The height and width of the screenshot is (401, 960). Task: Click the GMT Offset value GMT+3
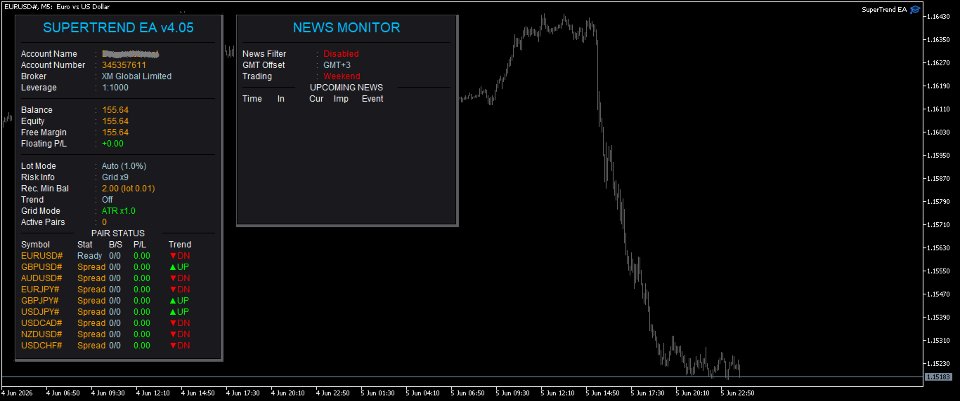click(337, 65)
